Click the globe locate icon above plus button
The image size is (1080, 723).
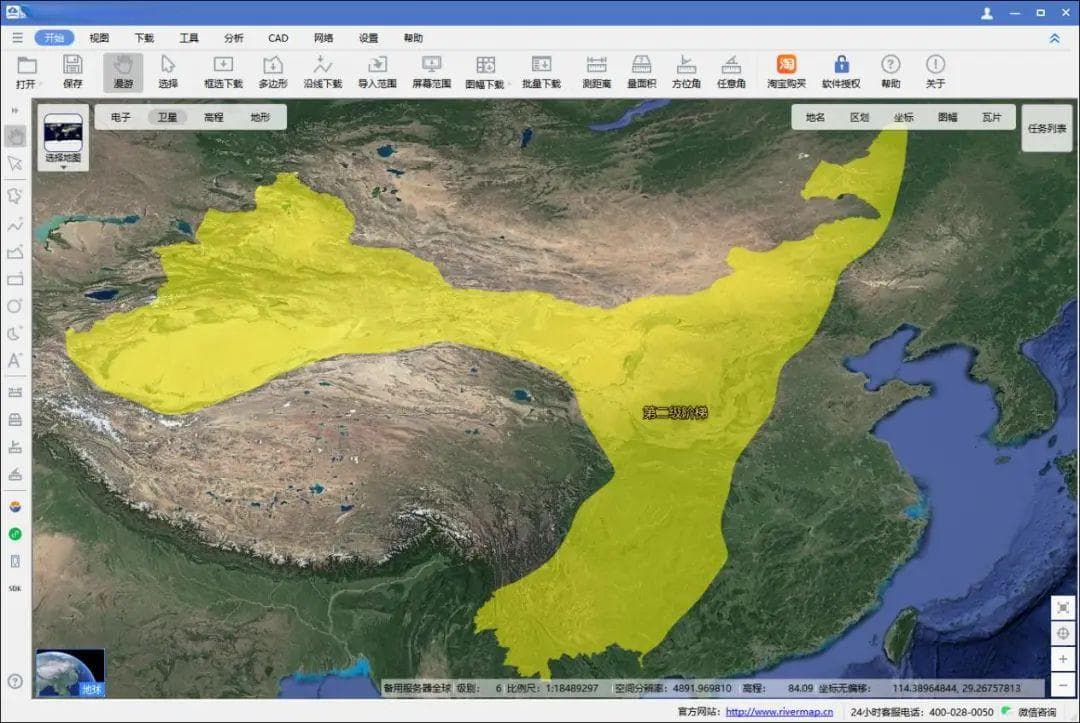click(x=1063, y=633)
